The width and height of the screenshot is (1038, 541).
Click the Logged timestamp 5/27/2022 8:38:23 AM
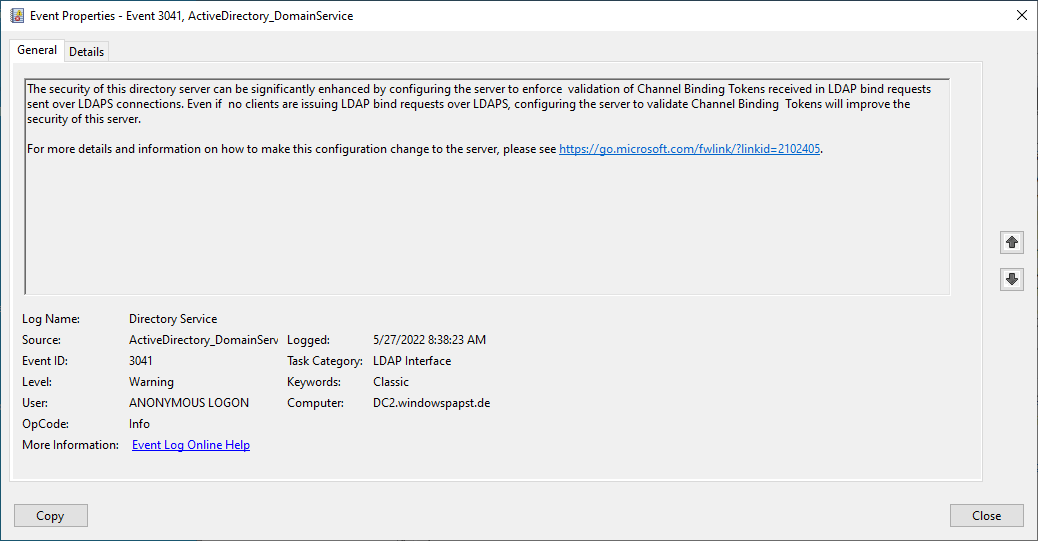428,340
